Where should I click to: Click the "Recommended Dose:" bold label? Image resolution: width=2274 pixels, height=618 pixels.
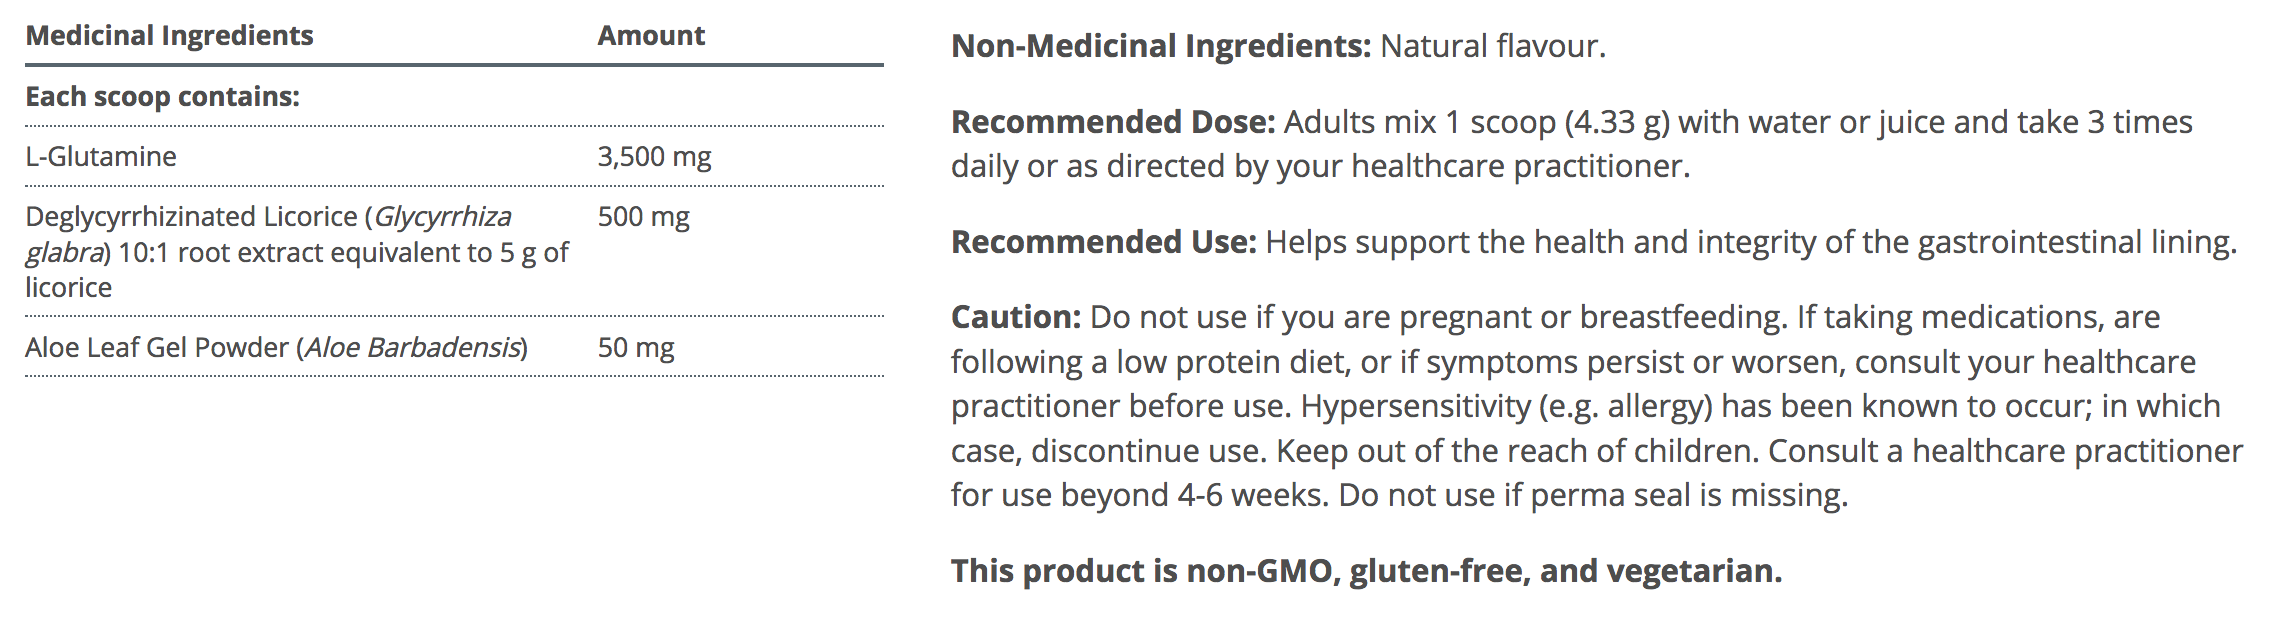1113,122
